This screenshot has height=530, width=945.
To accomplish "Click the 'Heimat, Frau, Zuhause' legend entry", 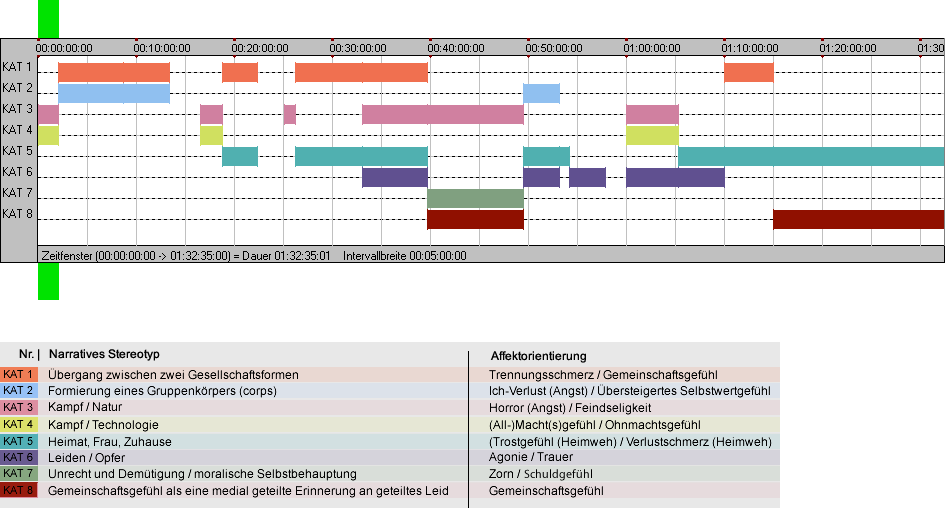I will [x=110, y=442].
